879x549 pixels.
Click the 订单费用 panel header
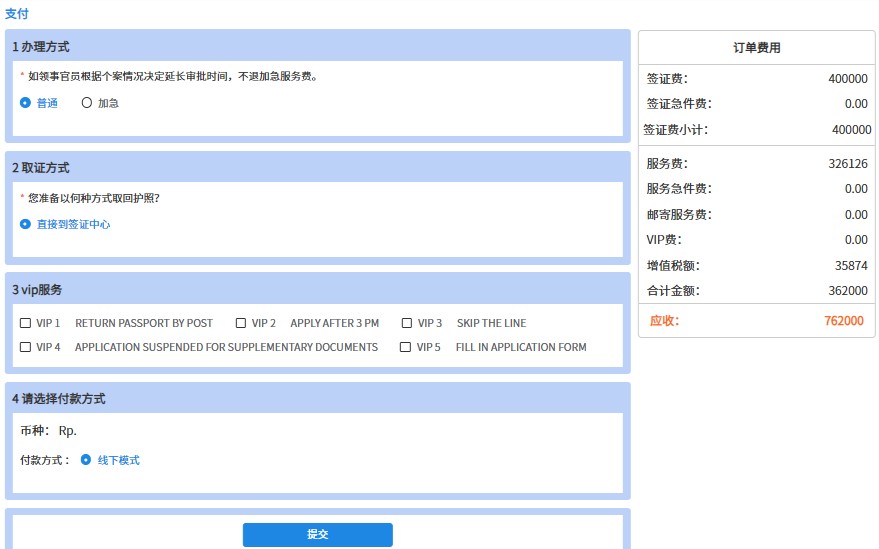756,47
